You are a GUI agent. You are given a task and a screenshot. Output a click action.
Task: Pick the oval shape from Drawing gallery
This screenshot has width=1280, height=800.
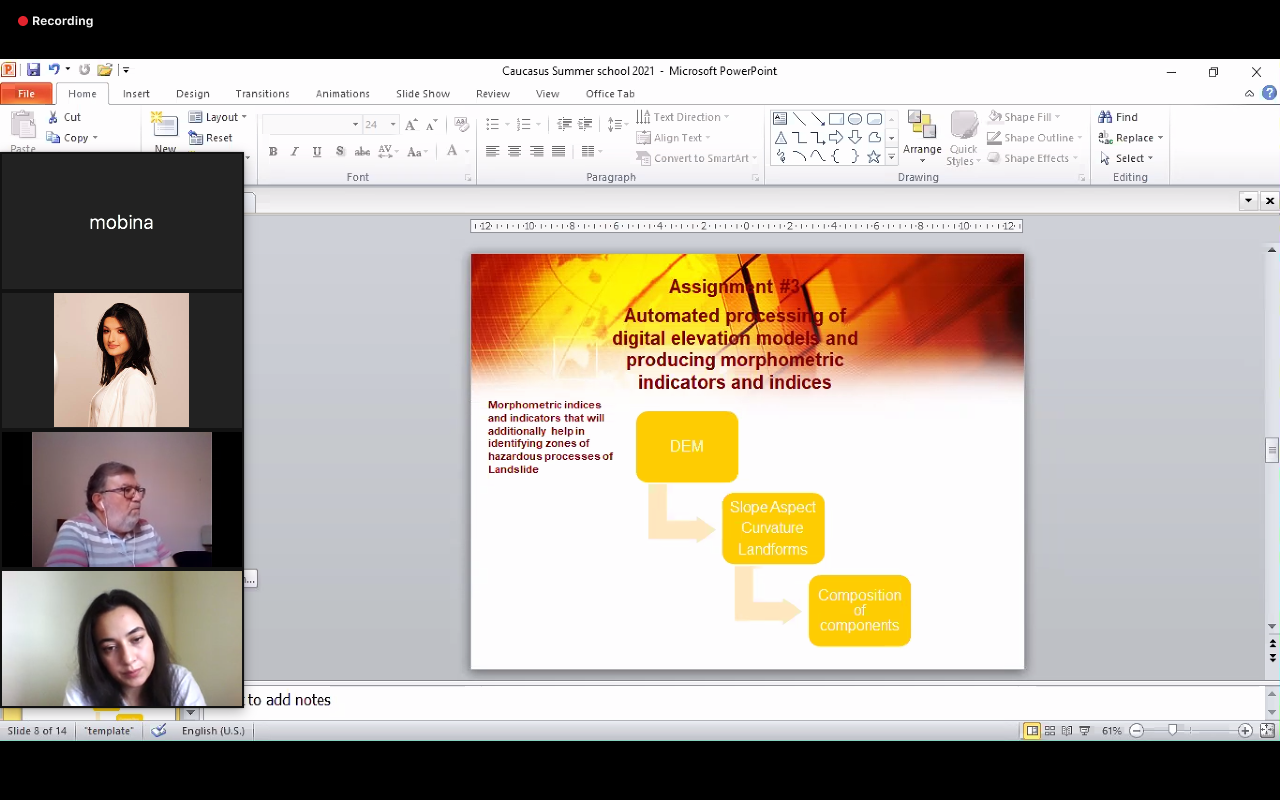(855, 119)
